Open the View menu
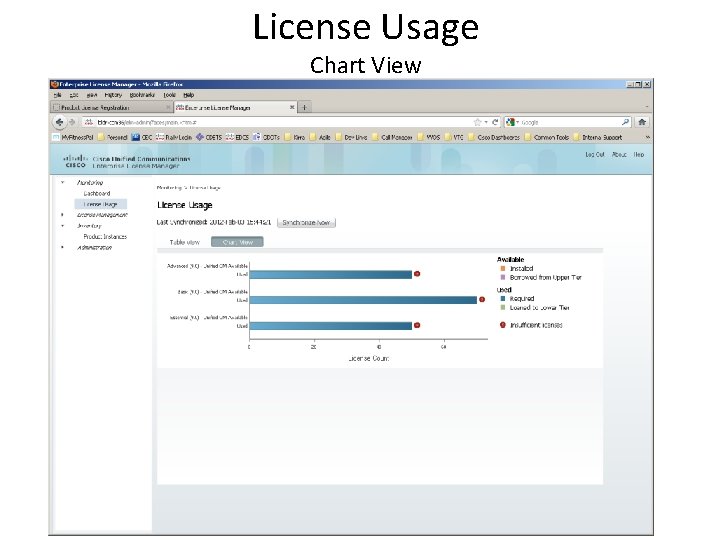 click(92, 95)
